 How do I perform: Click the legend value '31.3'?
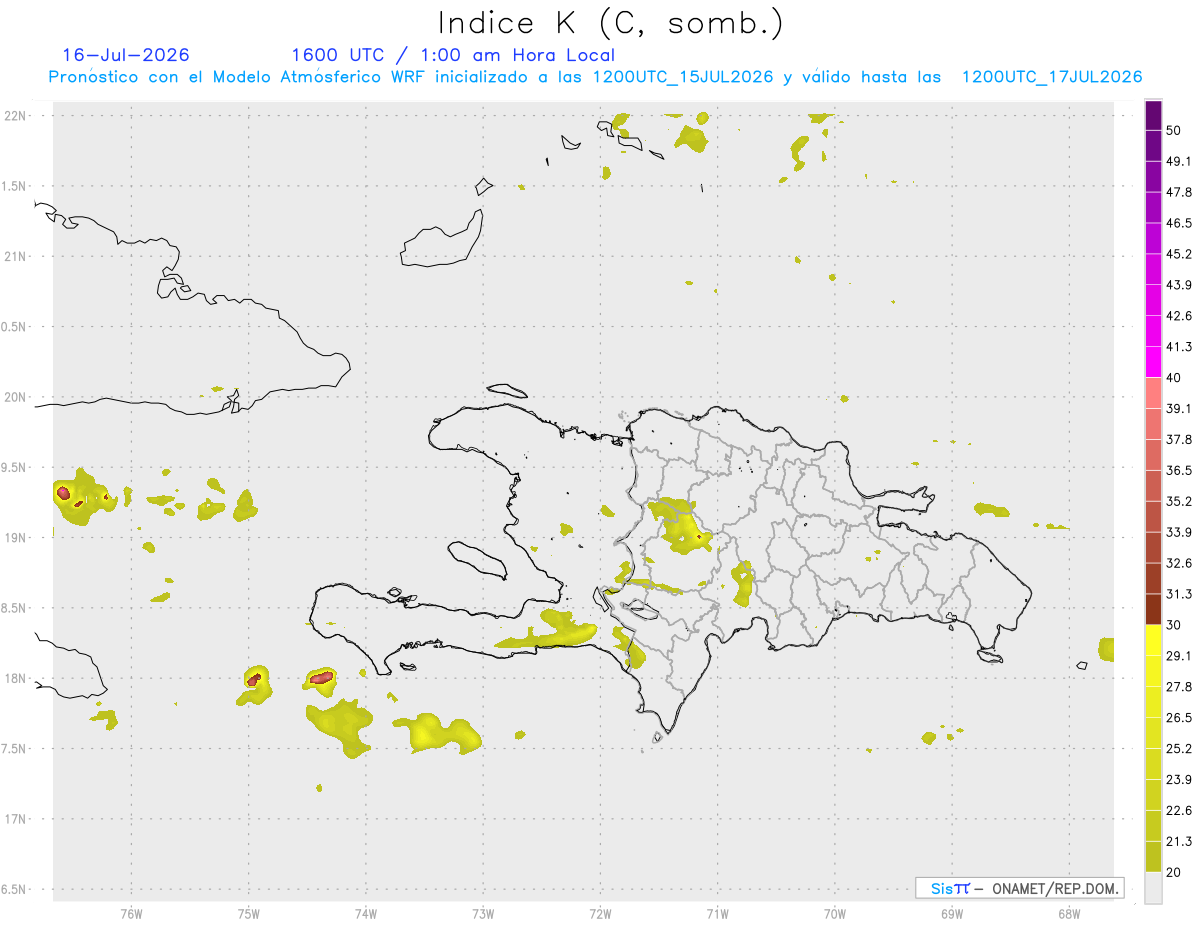point(1179,594)
